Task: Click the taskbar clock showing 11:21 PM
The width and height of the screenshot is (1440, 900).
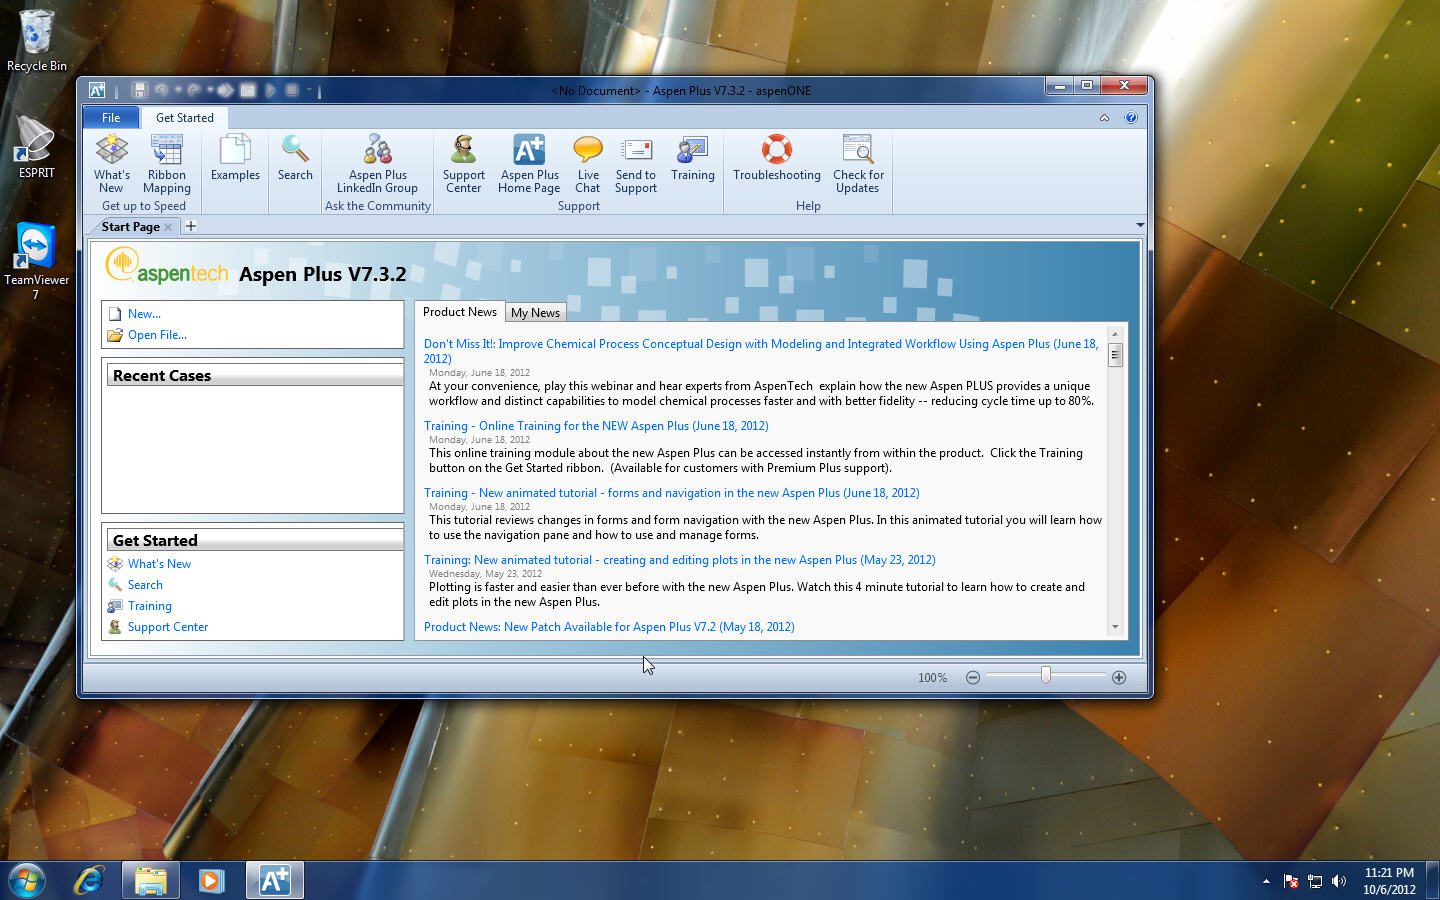Action: click(1389, 881)
